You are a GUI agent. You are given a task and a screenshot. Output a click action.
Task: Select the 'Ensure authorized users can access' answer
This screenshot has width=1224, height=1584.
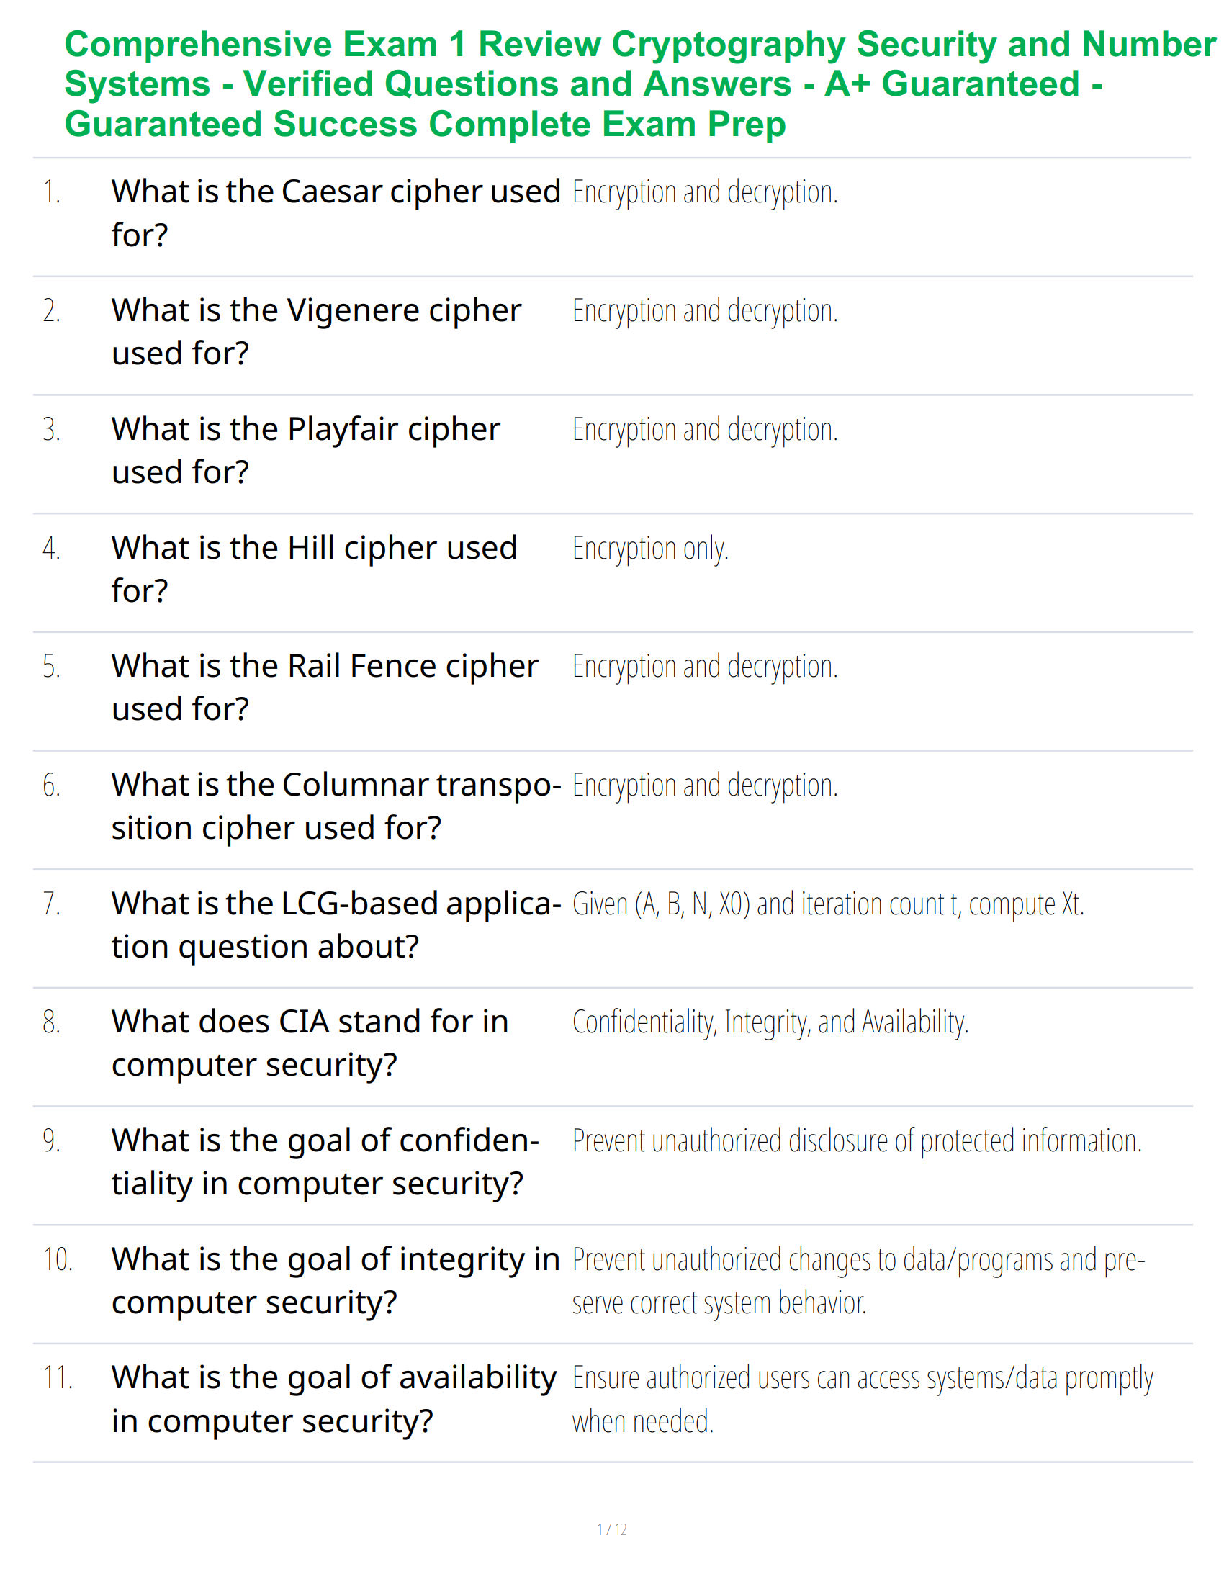click(x=863, y=1399)
